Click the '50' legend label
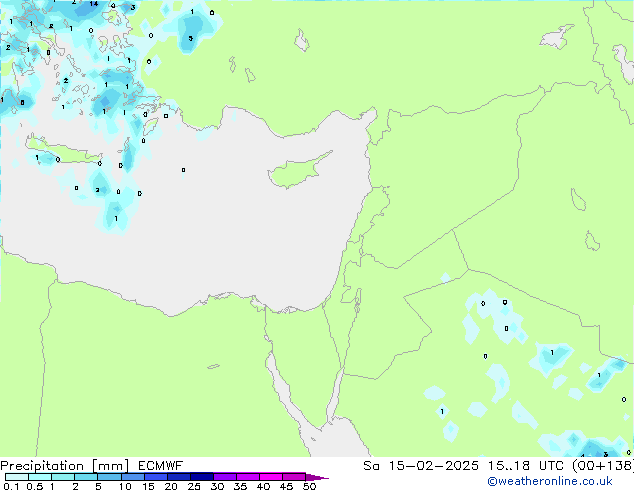The image size is (634, 490). pos(309,486)
